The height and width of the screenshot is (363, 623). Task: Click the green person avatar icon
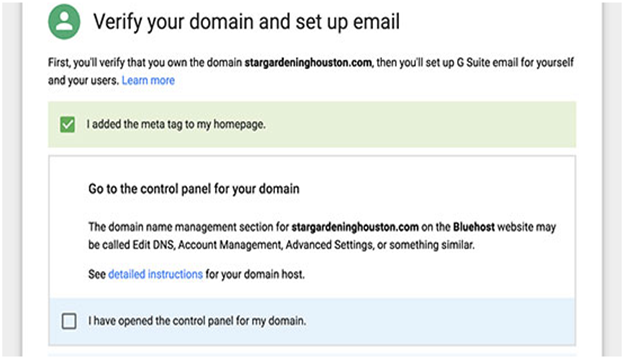coord(64,21)
